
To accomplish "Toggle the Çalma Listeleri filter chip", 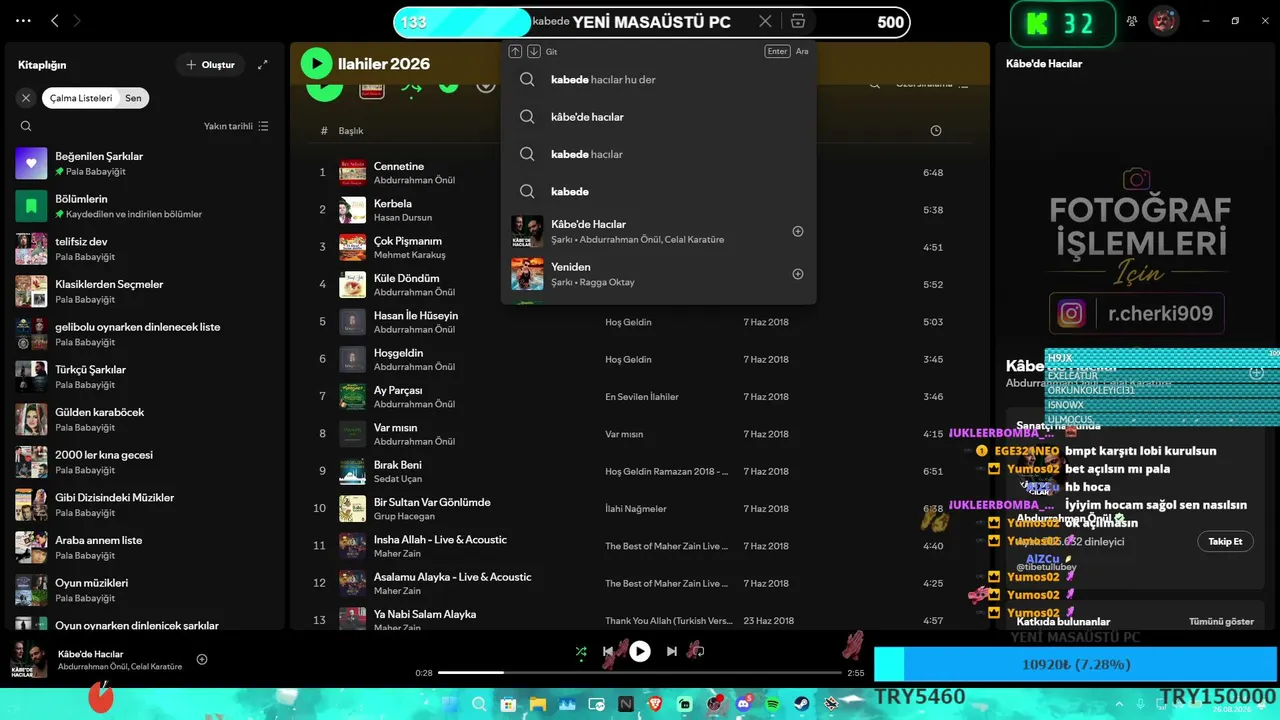I will tap(81, 98).
